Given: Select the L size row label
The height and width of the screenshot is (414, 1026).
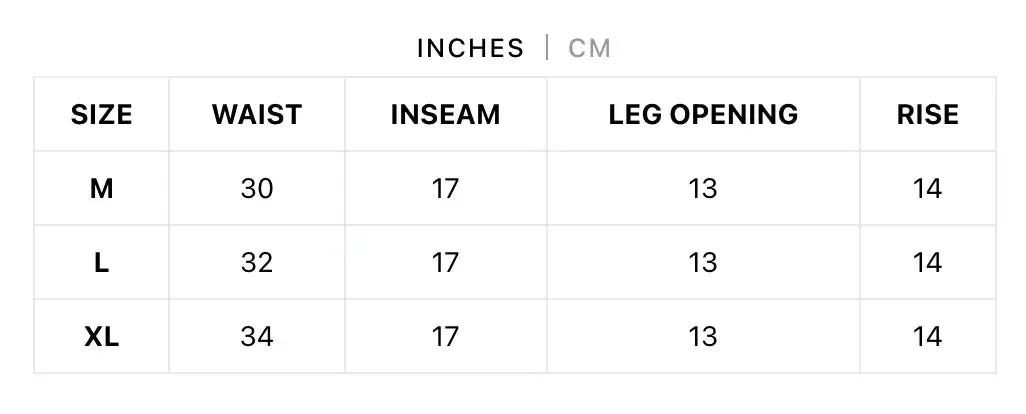Looking at the screenshot, I should (x=101, y=263).
